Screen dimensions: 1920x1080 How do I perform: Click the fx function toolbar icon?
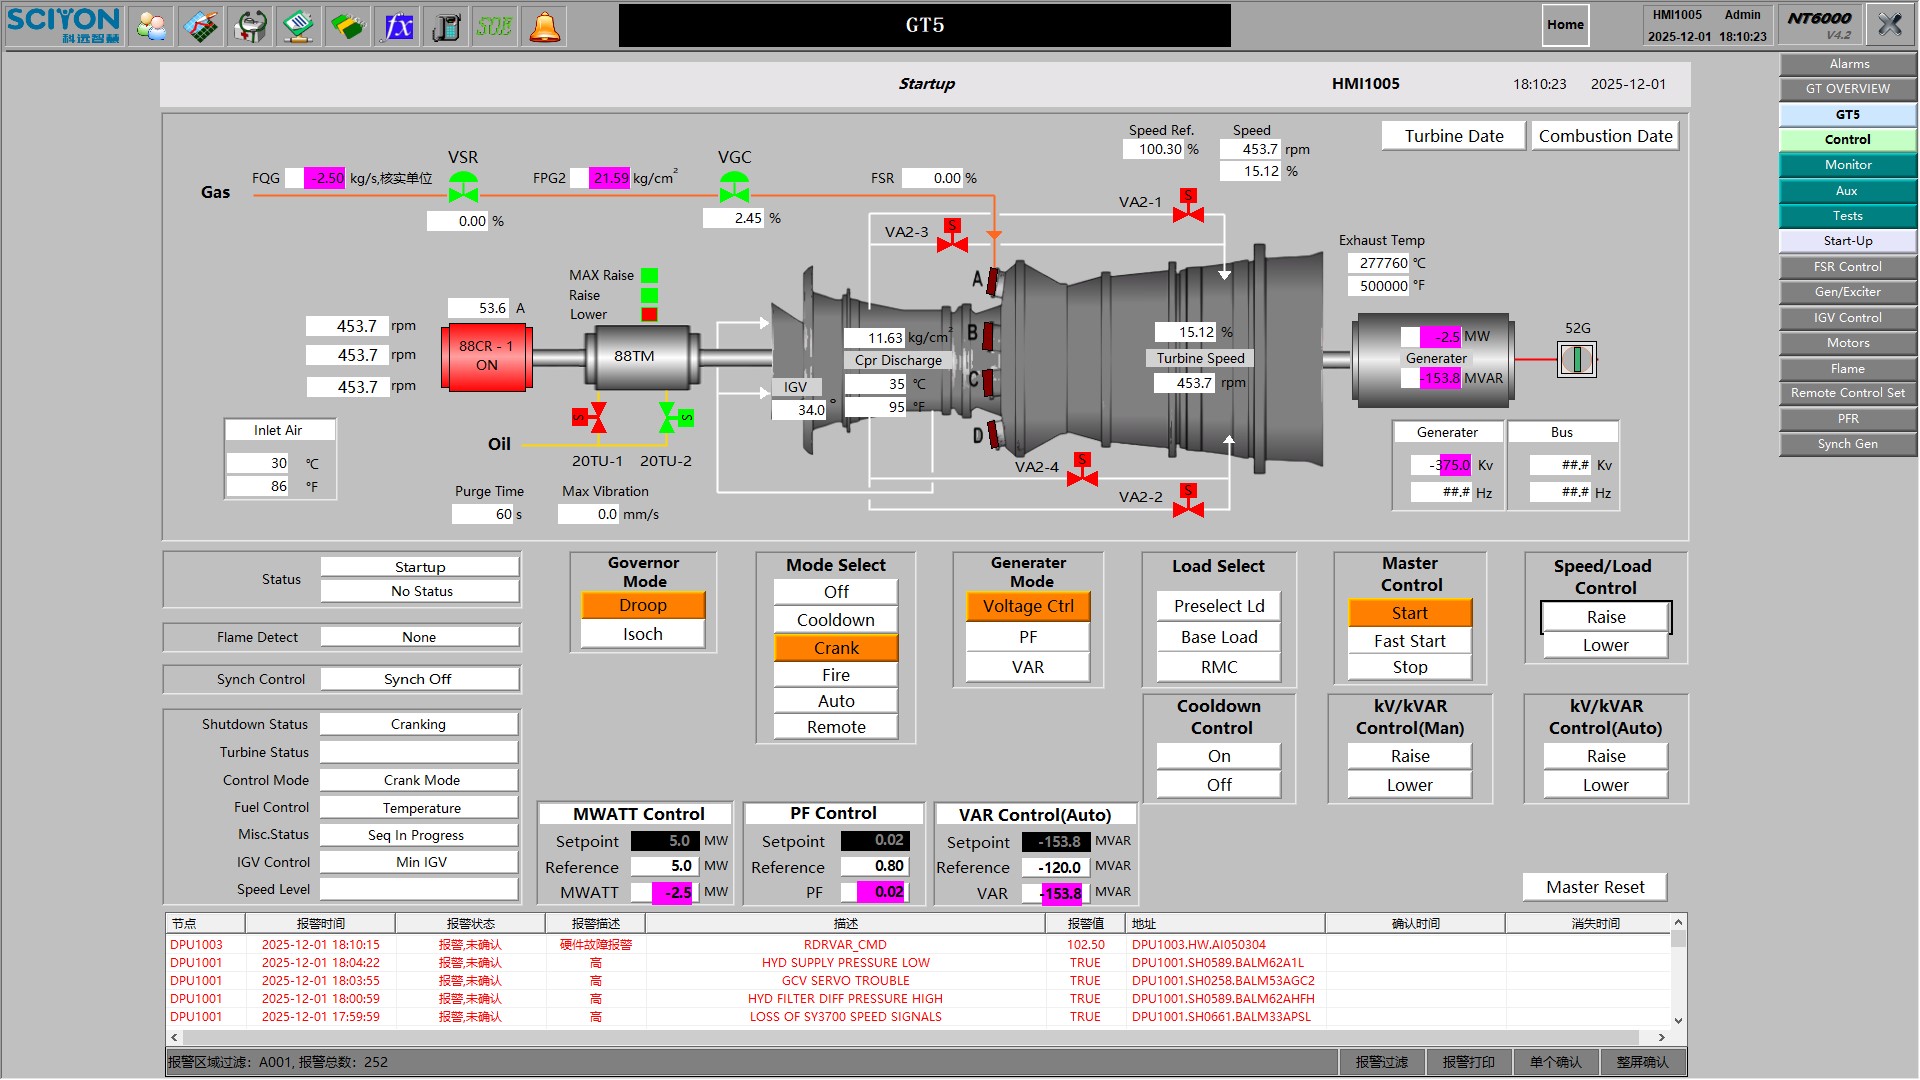click(x=398, y=26)
